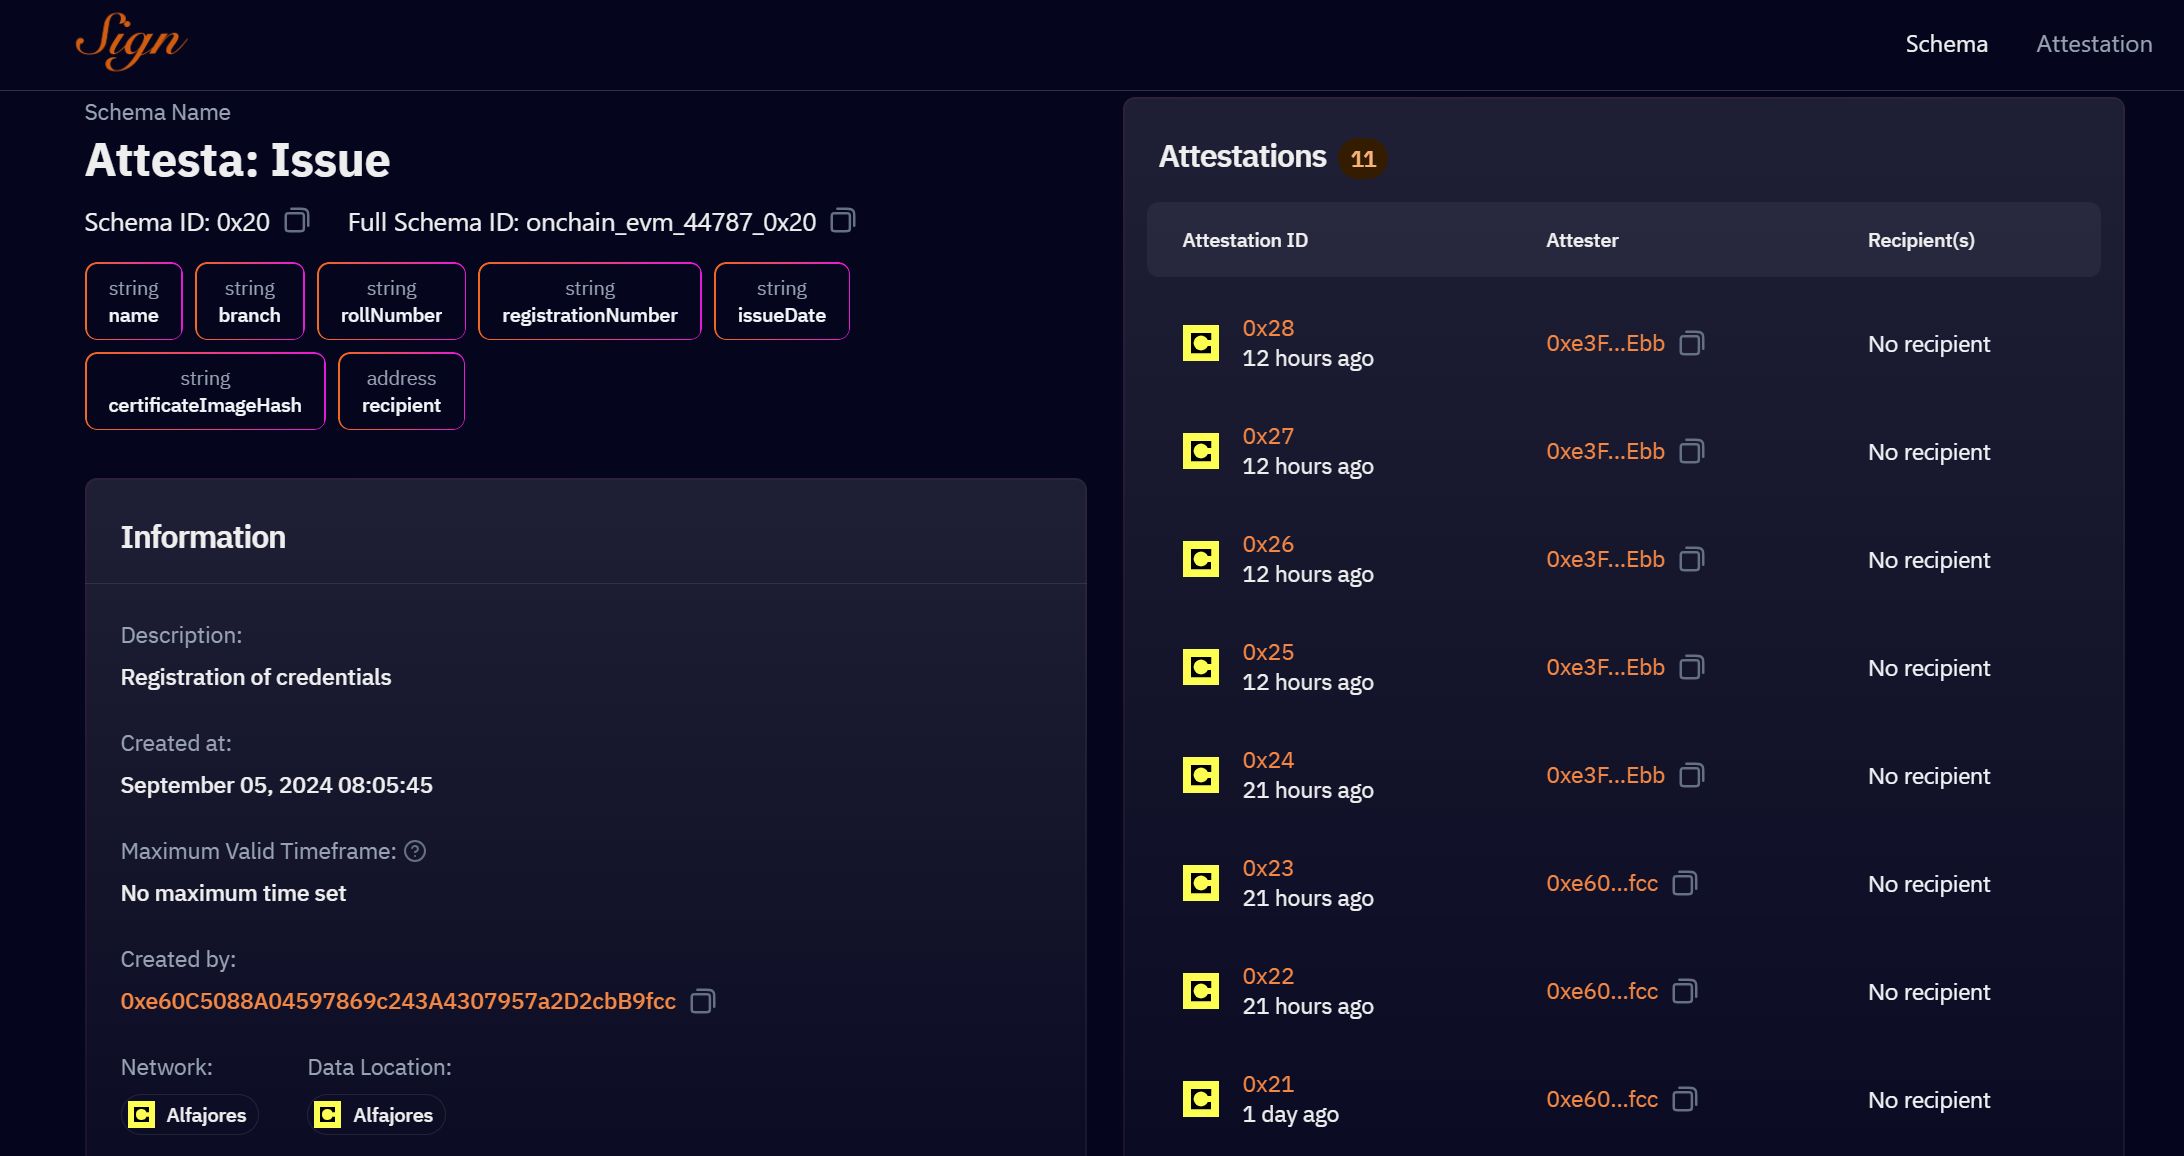The width and height of the screenshot is (2184, 1156).
Task: Click the issueDate field chip
Action: (782, 301)
